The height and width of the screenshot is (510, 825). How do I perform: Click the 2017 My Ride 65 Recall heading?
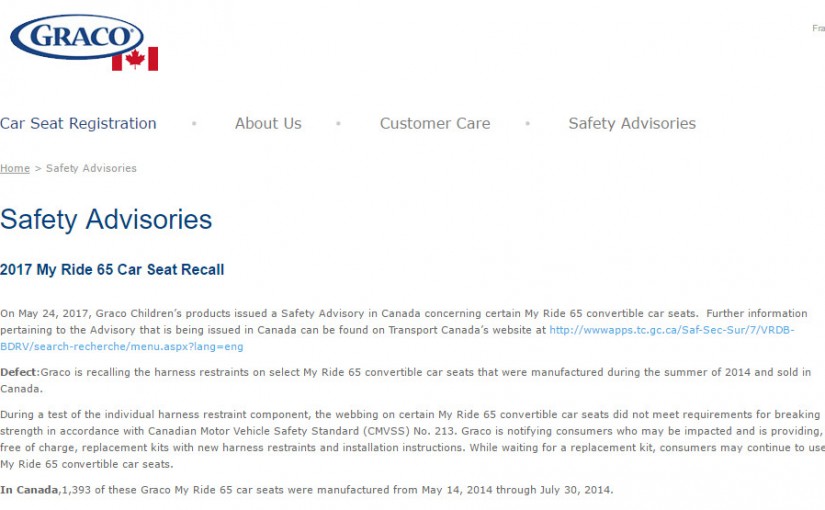pos(112,270)
